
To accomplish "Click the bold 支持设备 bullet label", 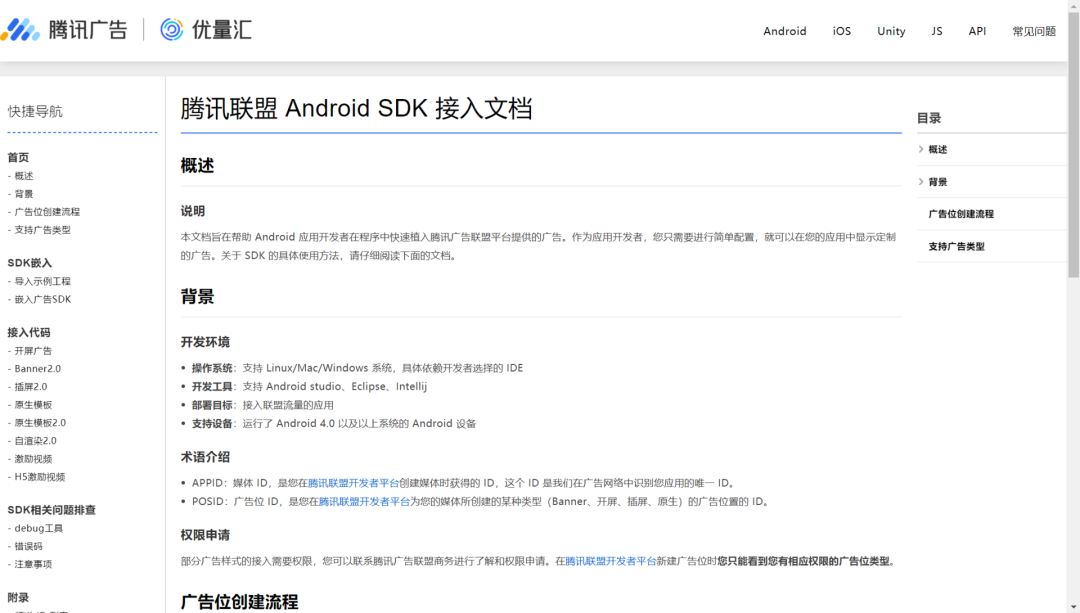I will [212, 424].
